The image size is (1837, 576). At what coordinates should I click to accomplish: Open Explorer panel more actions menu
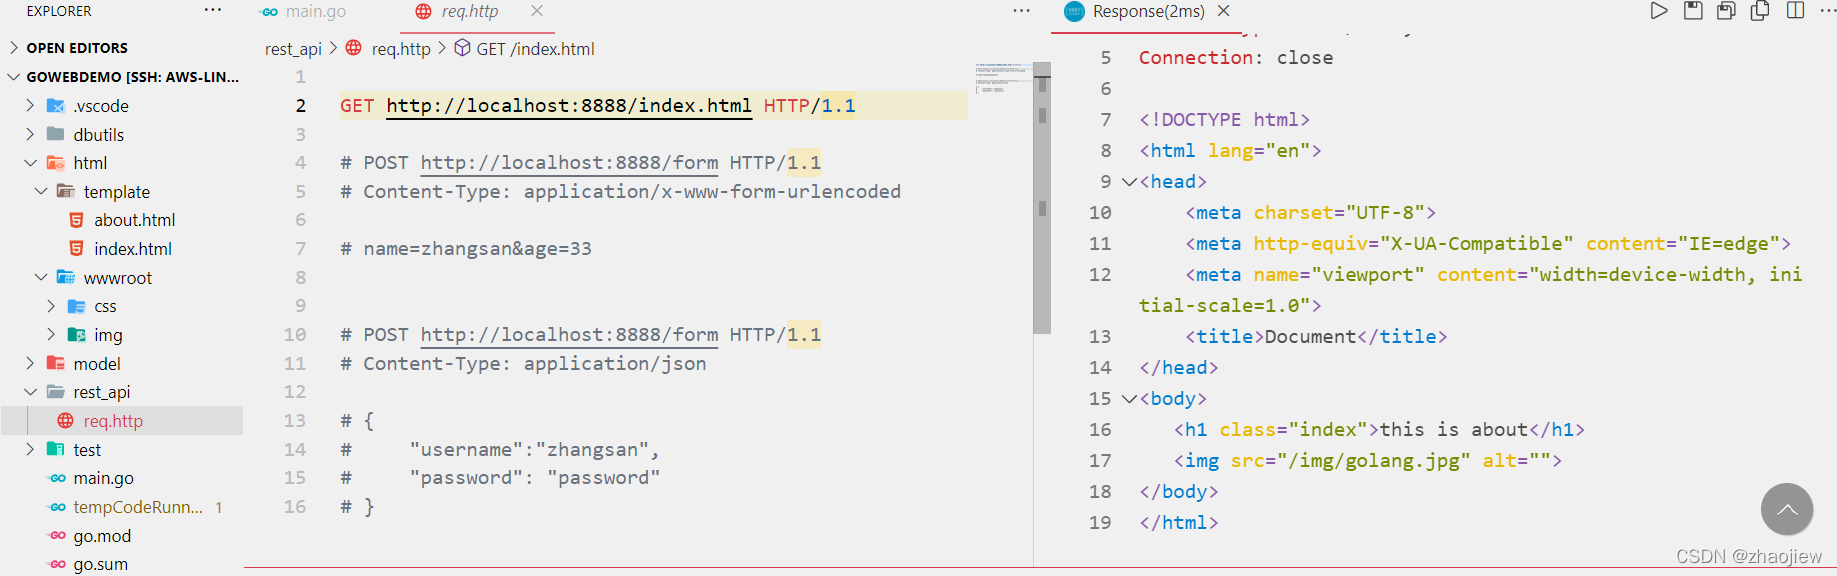click(x=212, y=11)
